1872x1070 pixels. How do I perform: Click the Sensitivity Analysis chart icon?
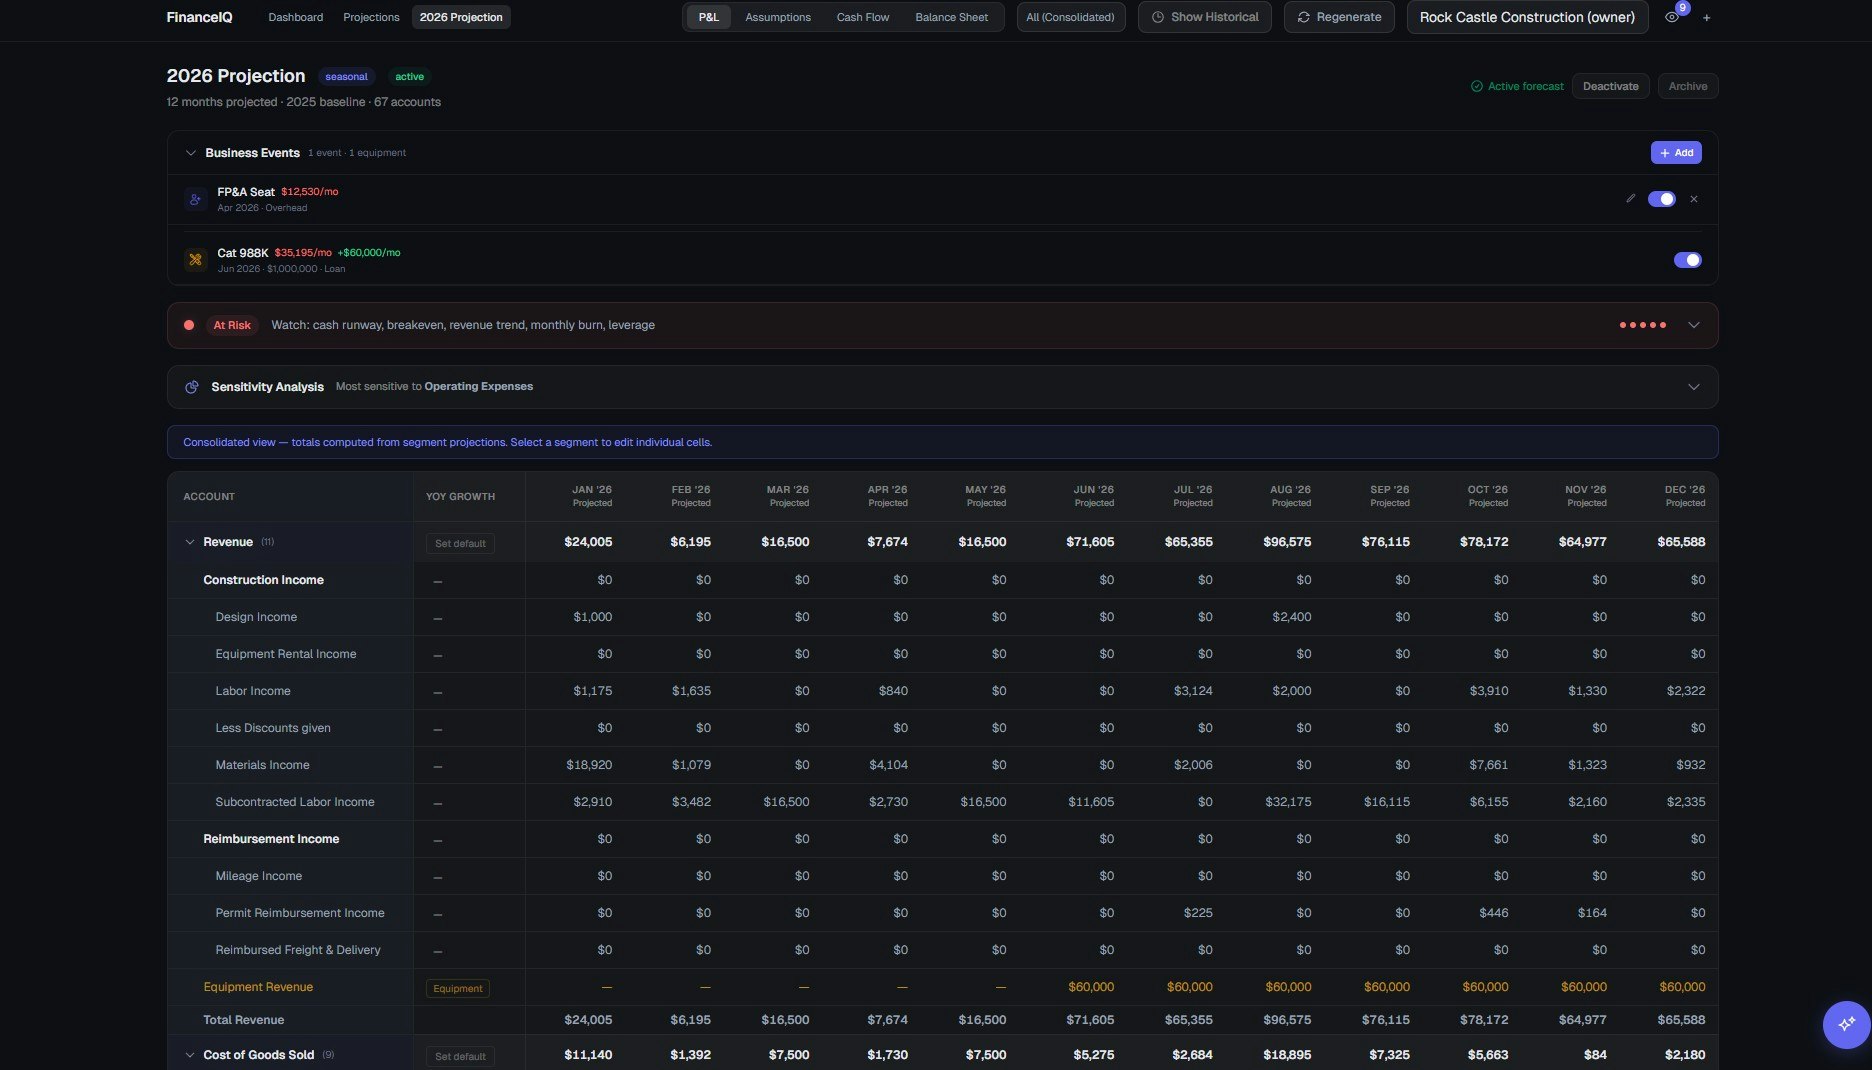point(192,387)
